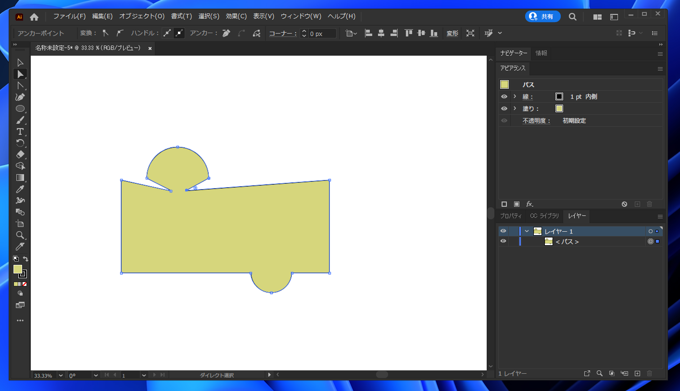
Task: Convert anchor points to smooth
Action: point(120,33)
